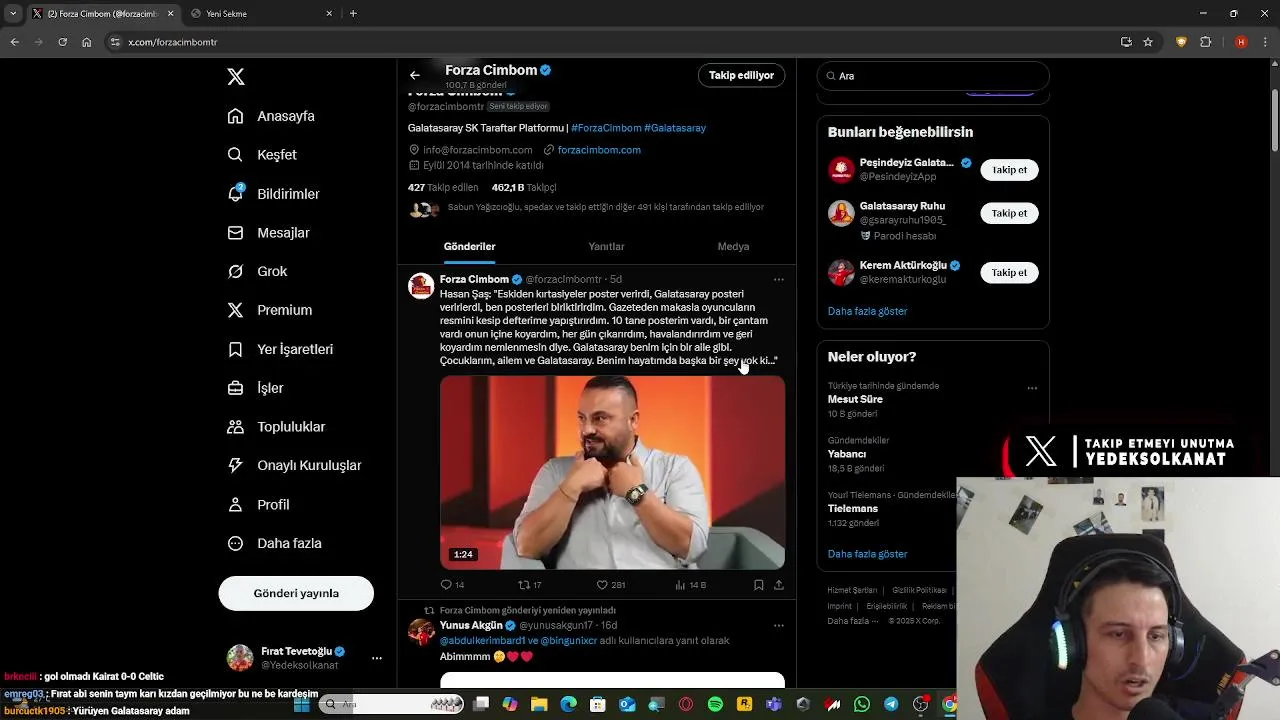Open options for the Mesut Süre trend
The height and width of the screenshot is (720, 1280).
click(1032, 388)
